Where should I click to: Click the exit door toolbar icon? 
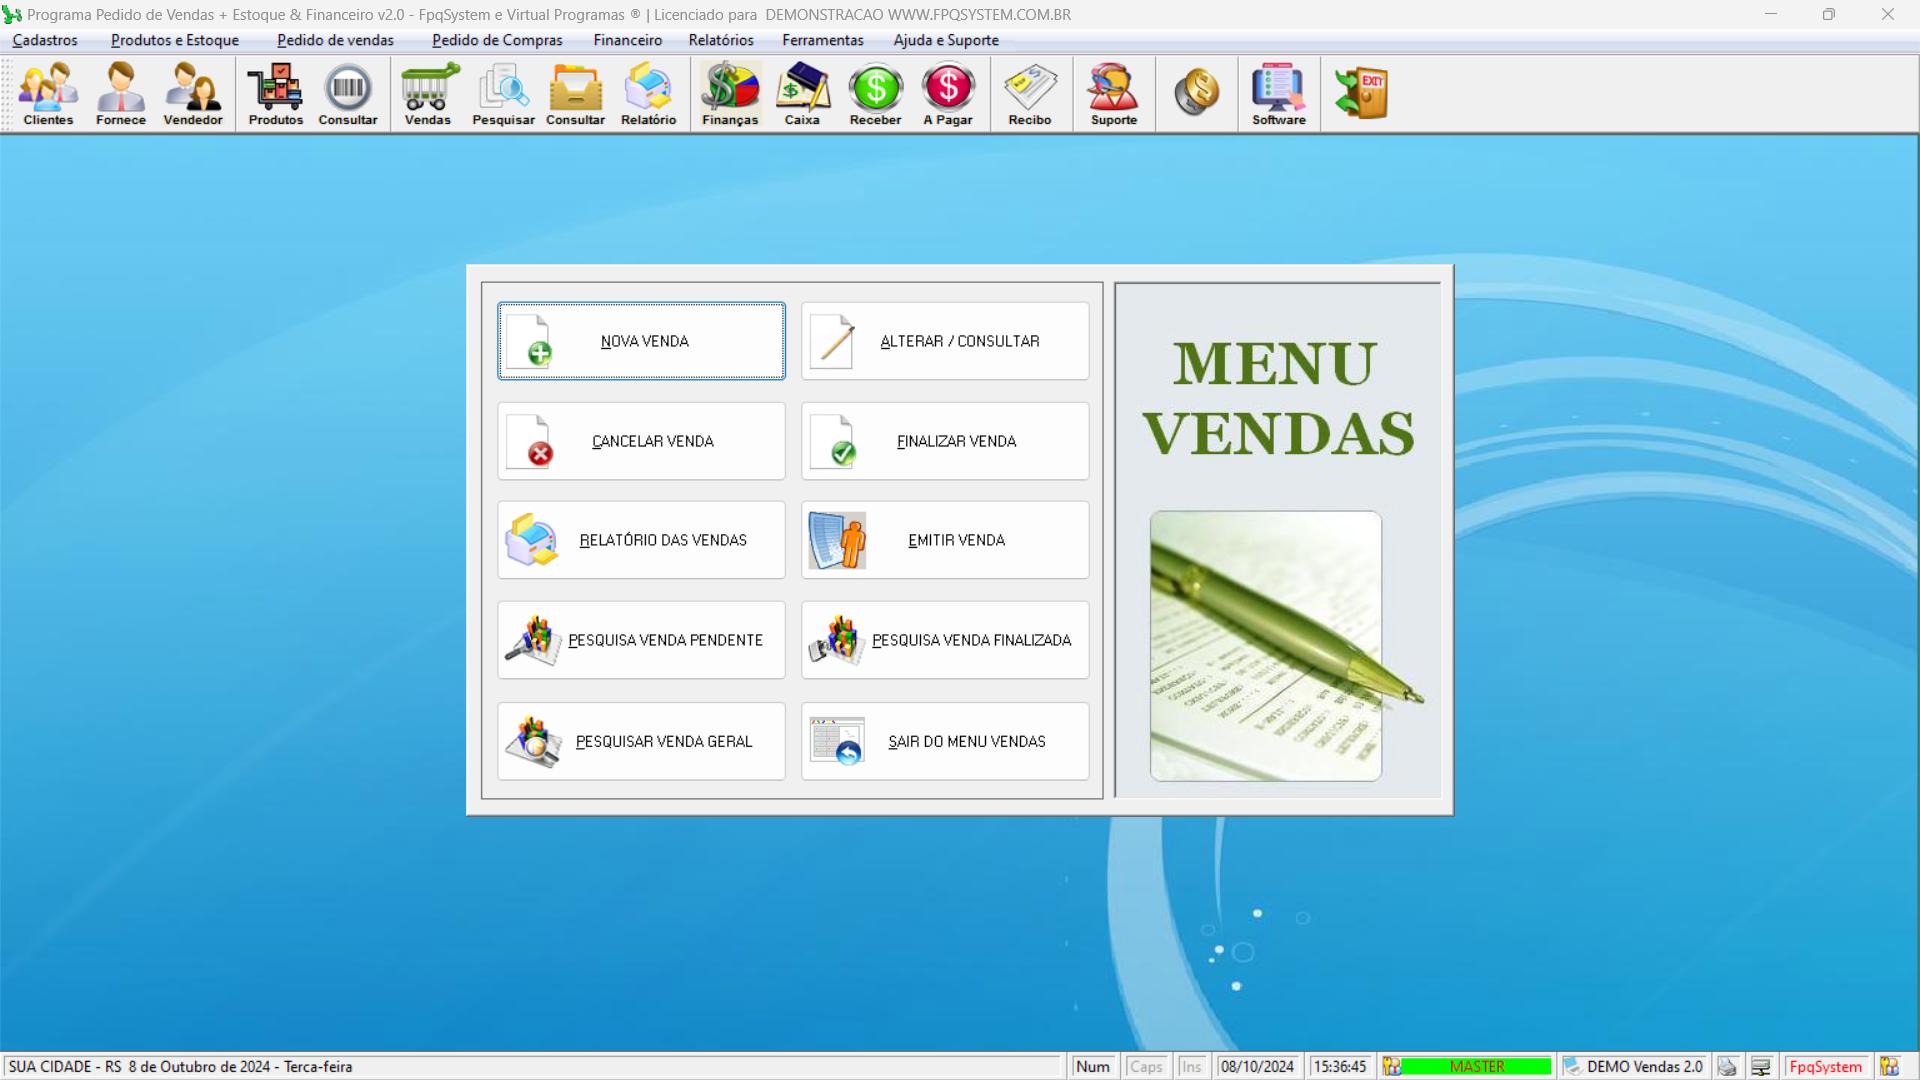tap(1361, 93)
